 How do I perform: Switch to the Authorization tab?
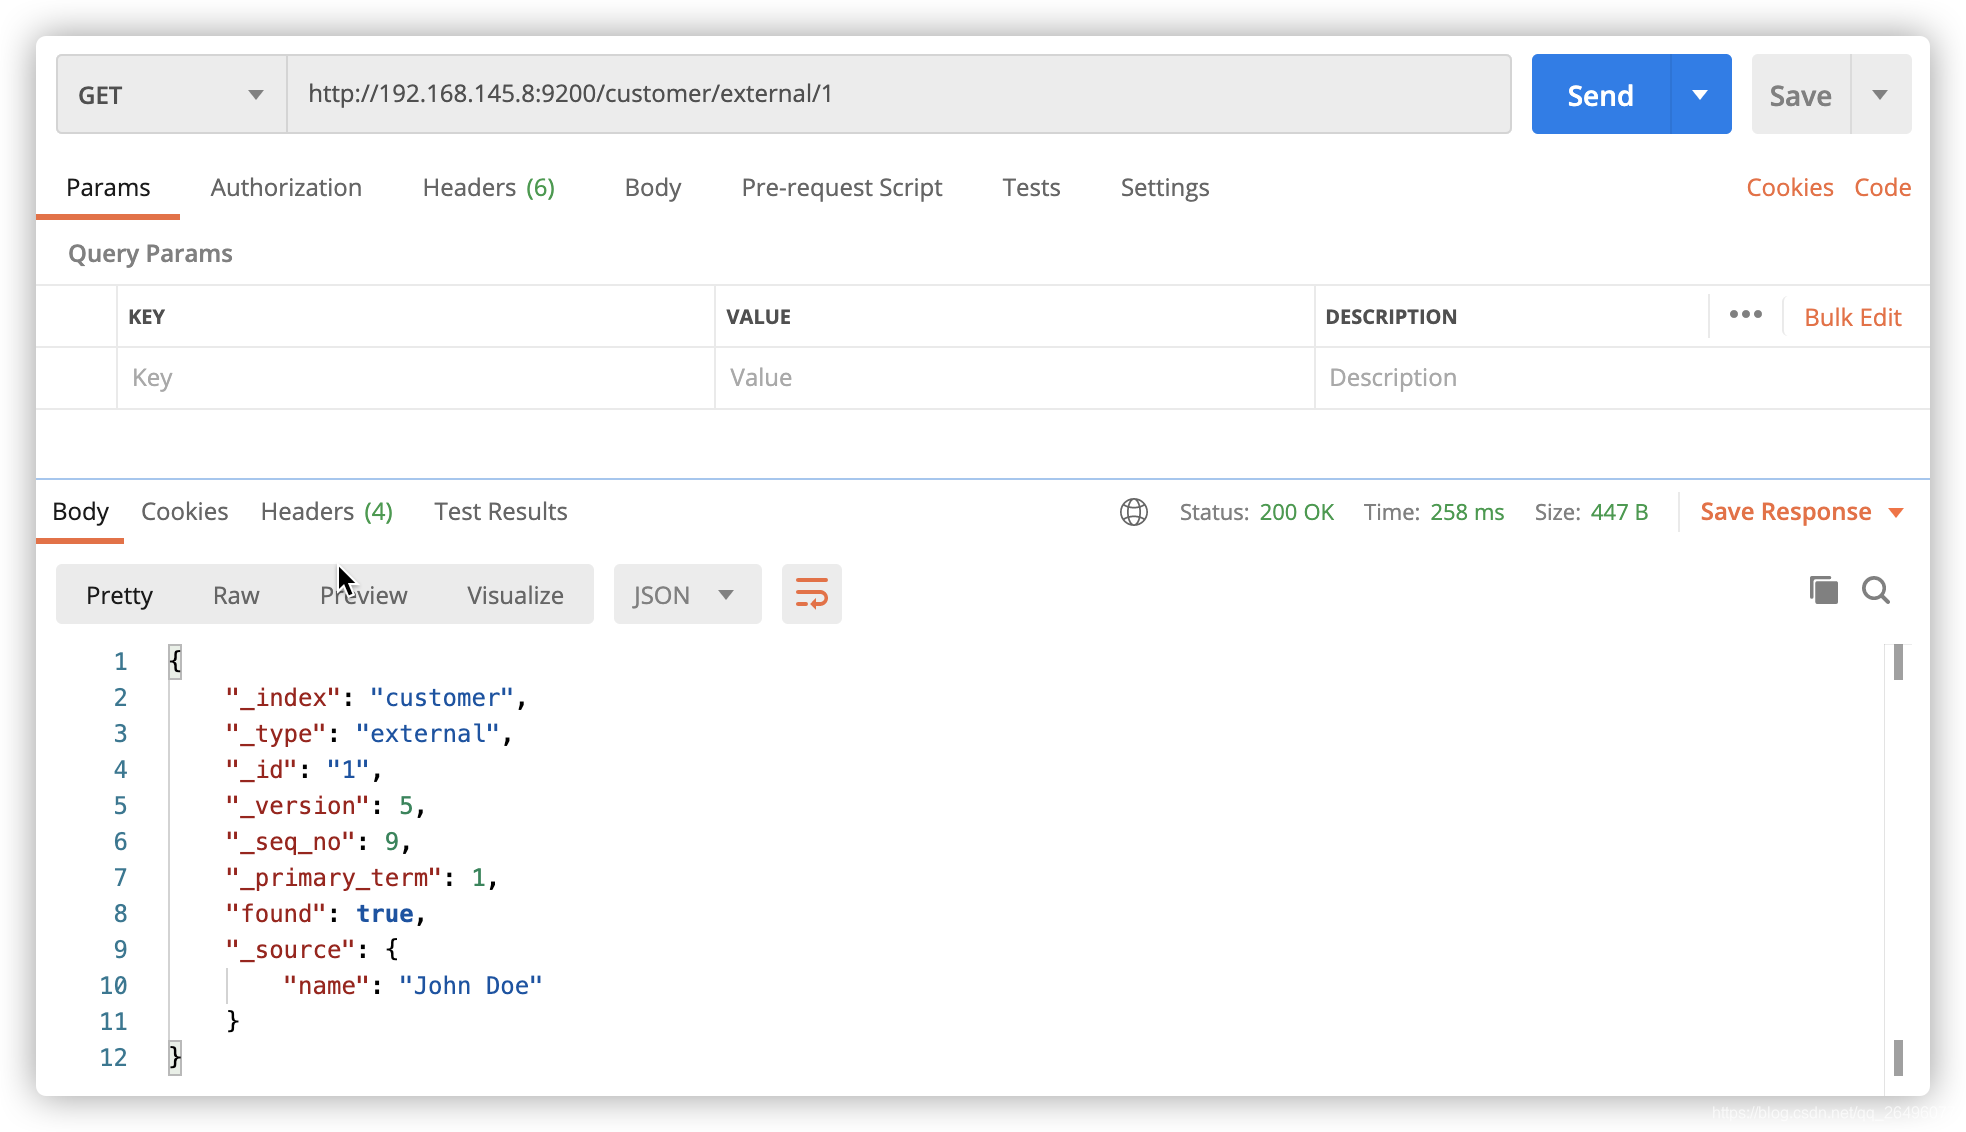[286, 188]
